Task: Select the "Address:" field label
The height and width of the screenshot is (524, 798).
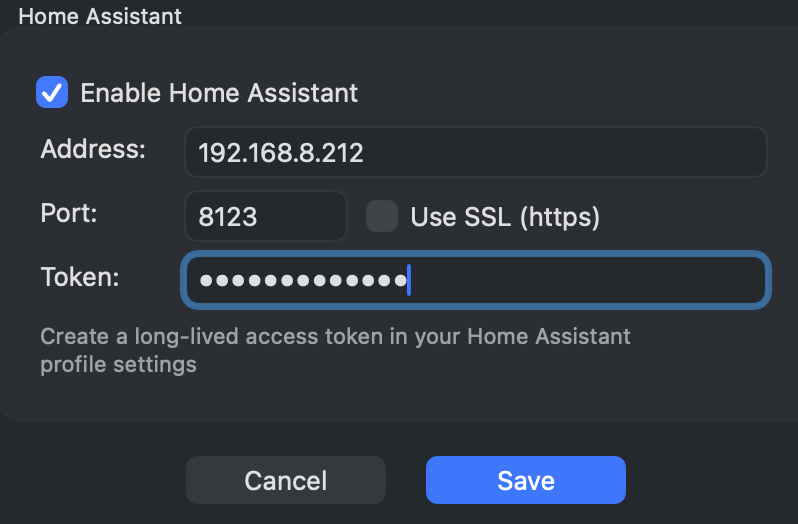Action: click(93, 150)
